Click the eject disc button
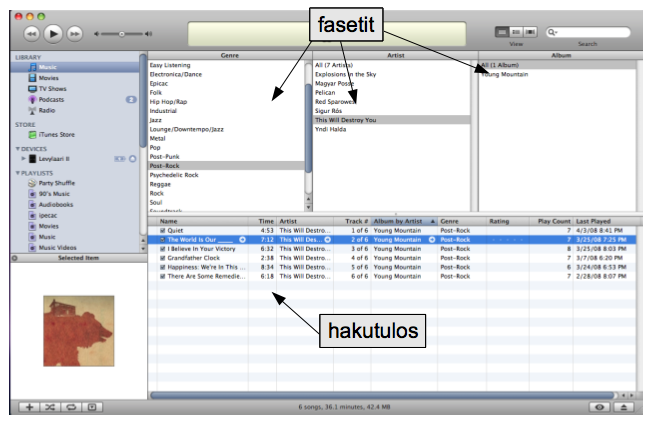Viewport: 650px width, 421px height. (623, 407)
